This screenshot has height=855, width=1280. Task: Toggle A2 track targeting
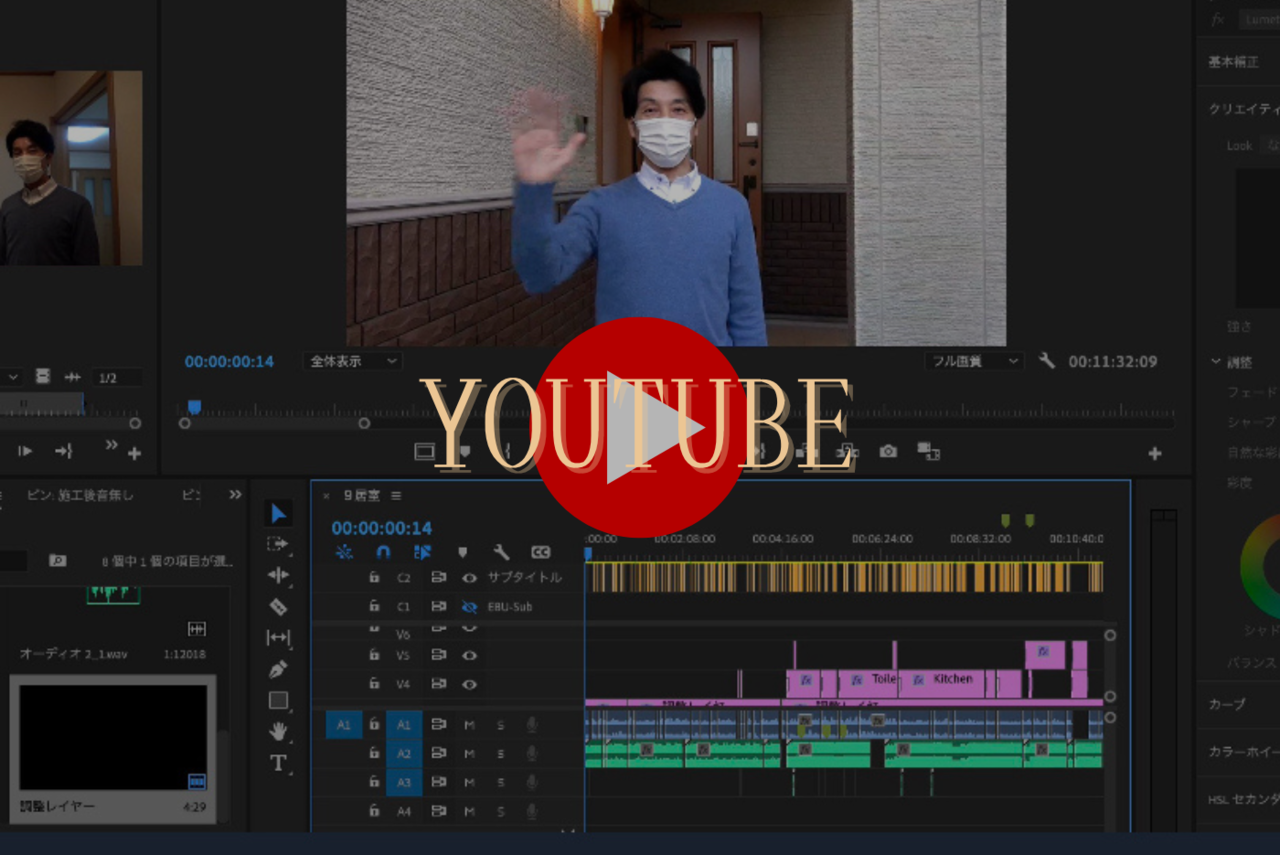[x=404, y=753]
